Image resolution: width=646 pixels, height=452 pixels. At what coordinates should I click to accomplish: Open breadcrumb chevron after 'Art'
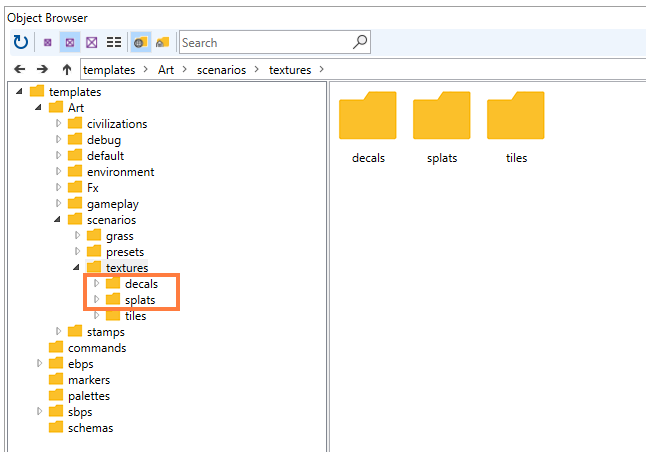point(185,70)
